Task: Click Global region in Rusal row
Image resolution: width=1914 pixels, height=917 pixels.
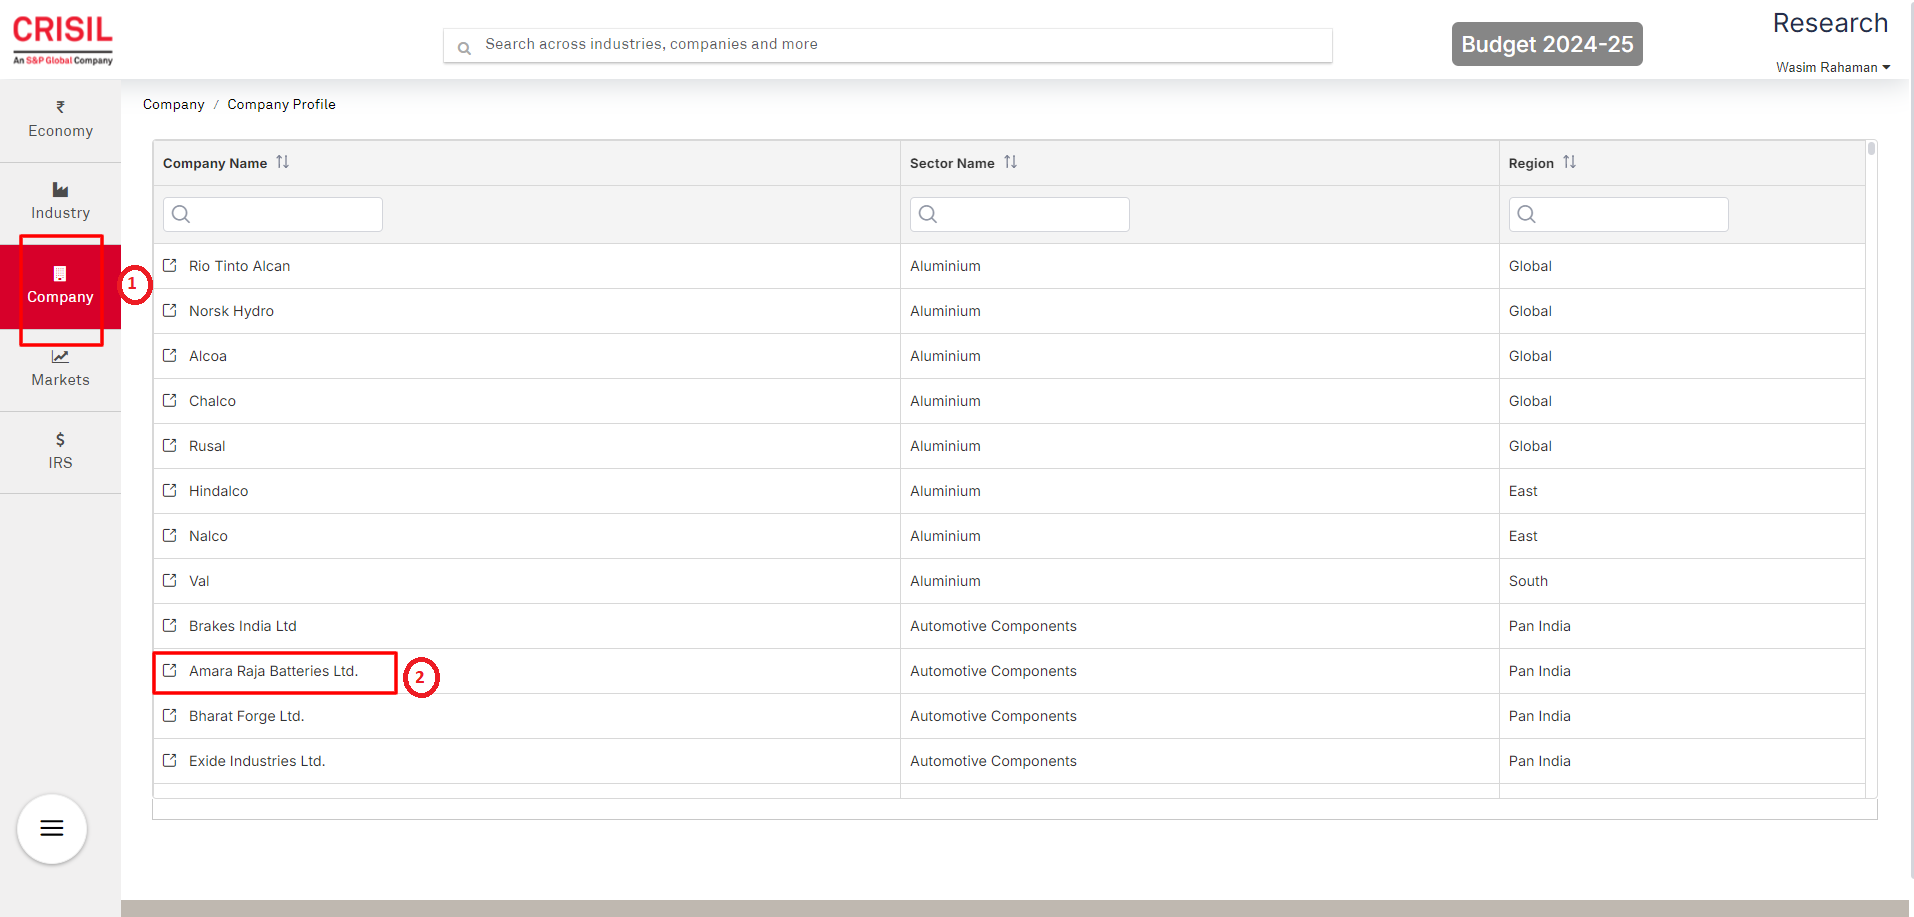Action: pyautogui.click(x=1530, y=446)
